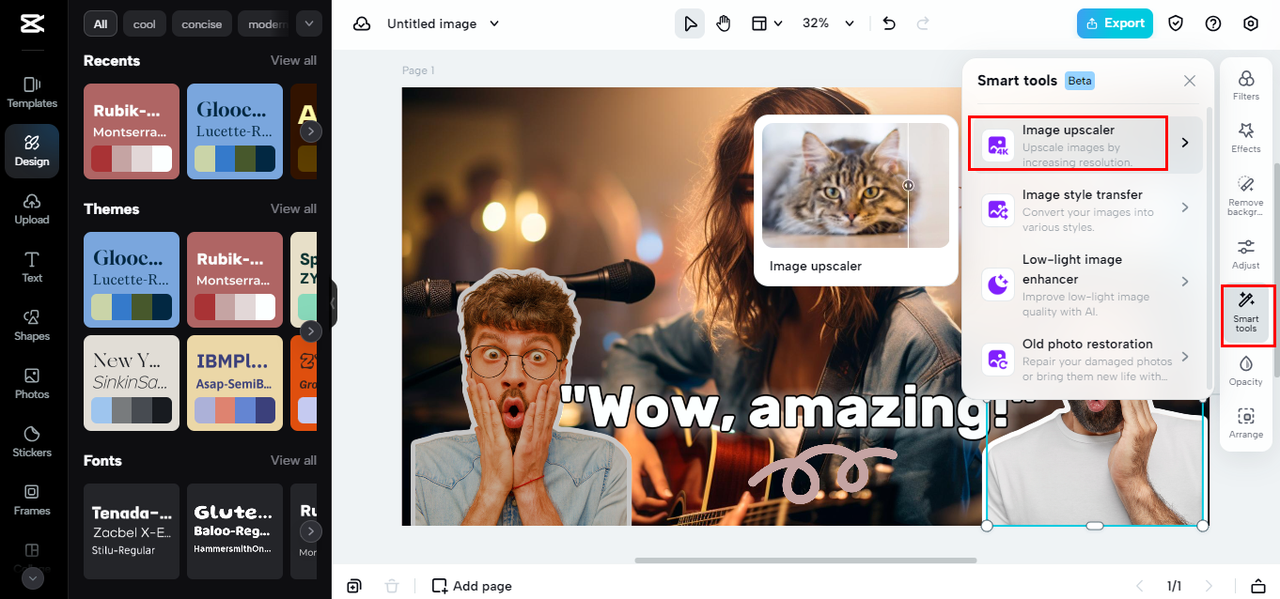Apply the New Y SinkinSans theme

click(132, 383)
